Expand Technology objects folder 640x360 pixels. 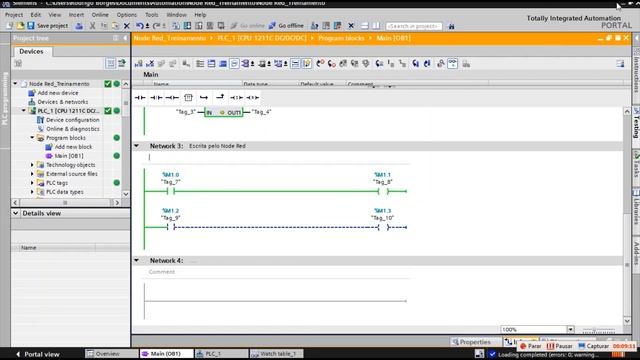(x=32, y=165)
